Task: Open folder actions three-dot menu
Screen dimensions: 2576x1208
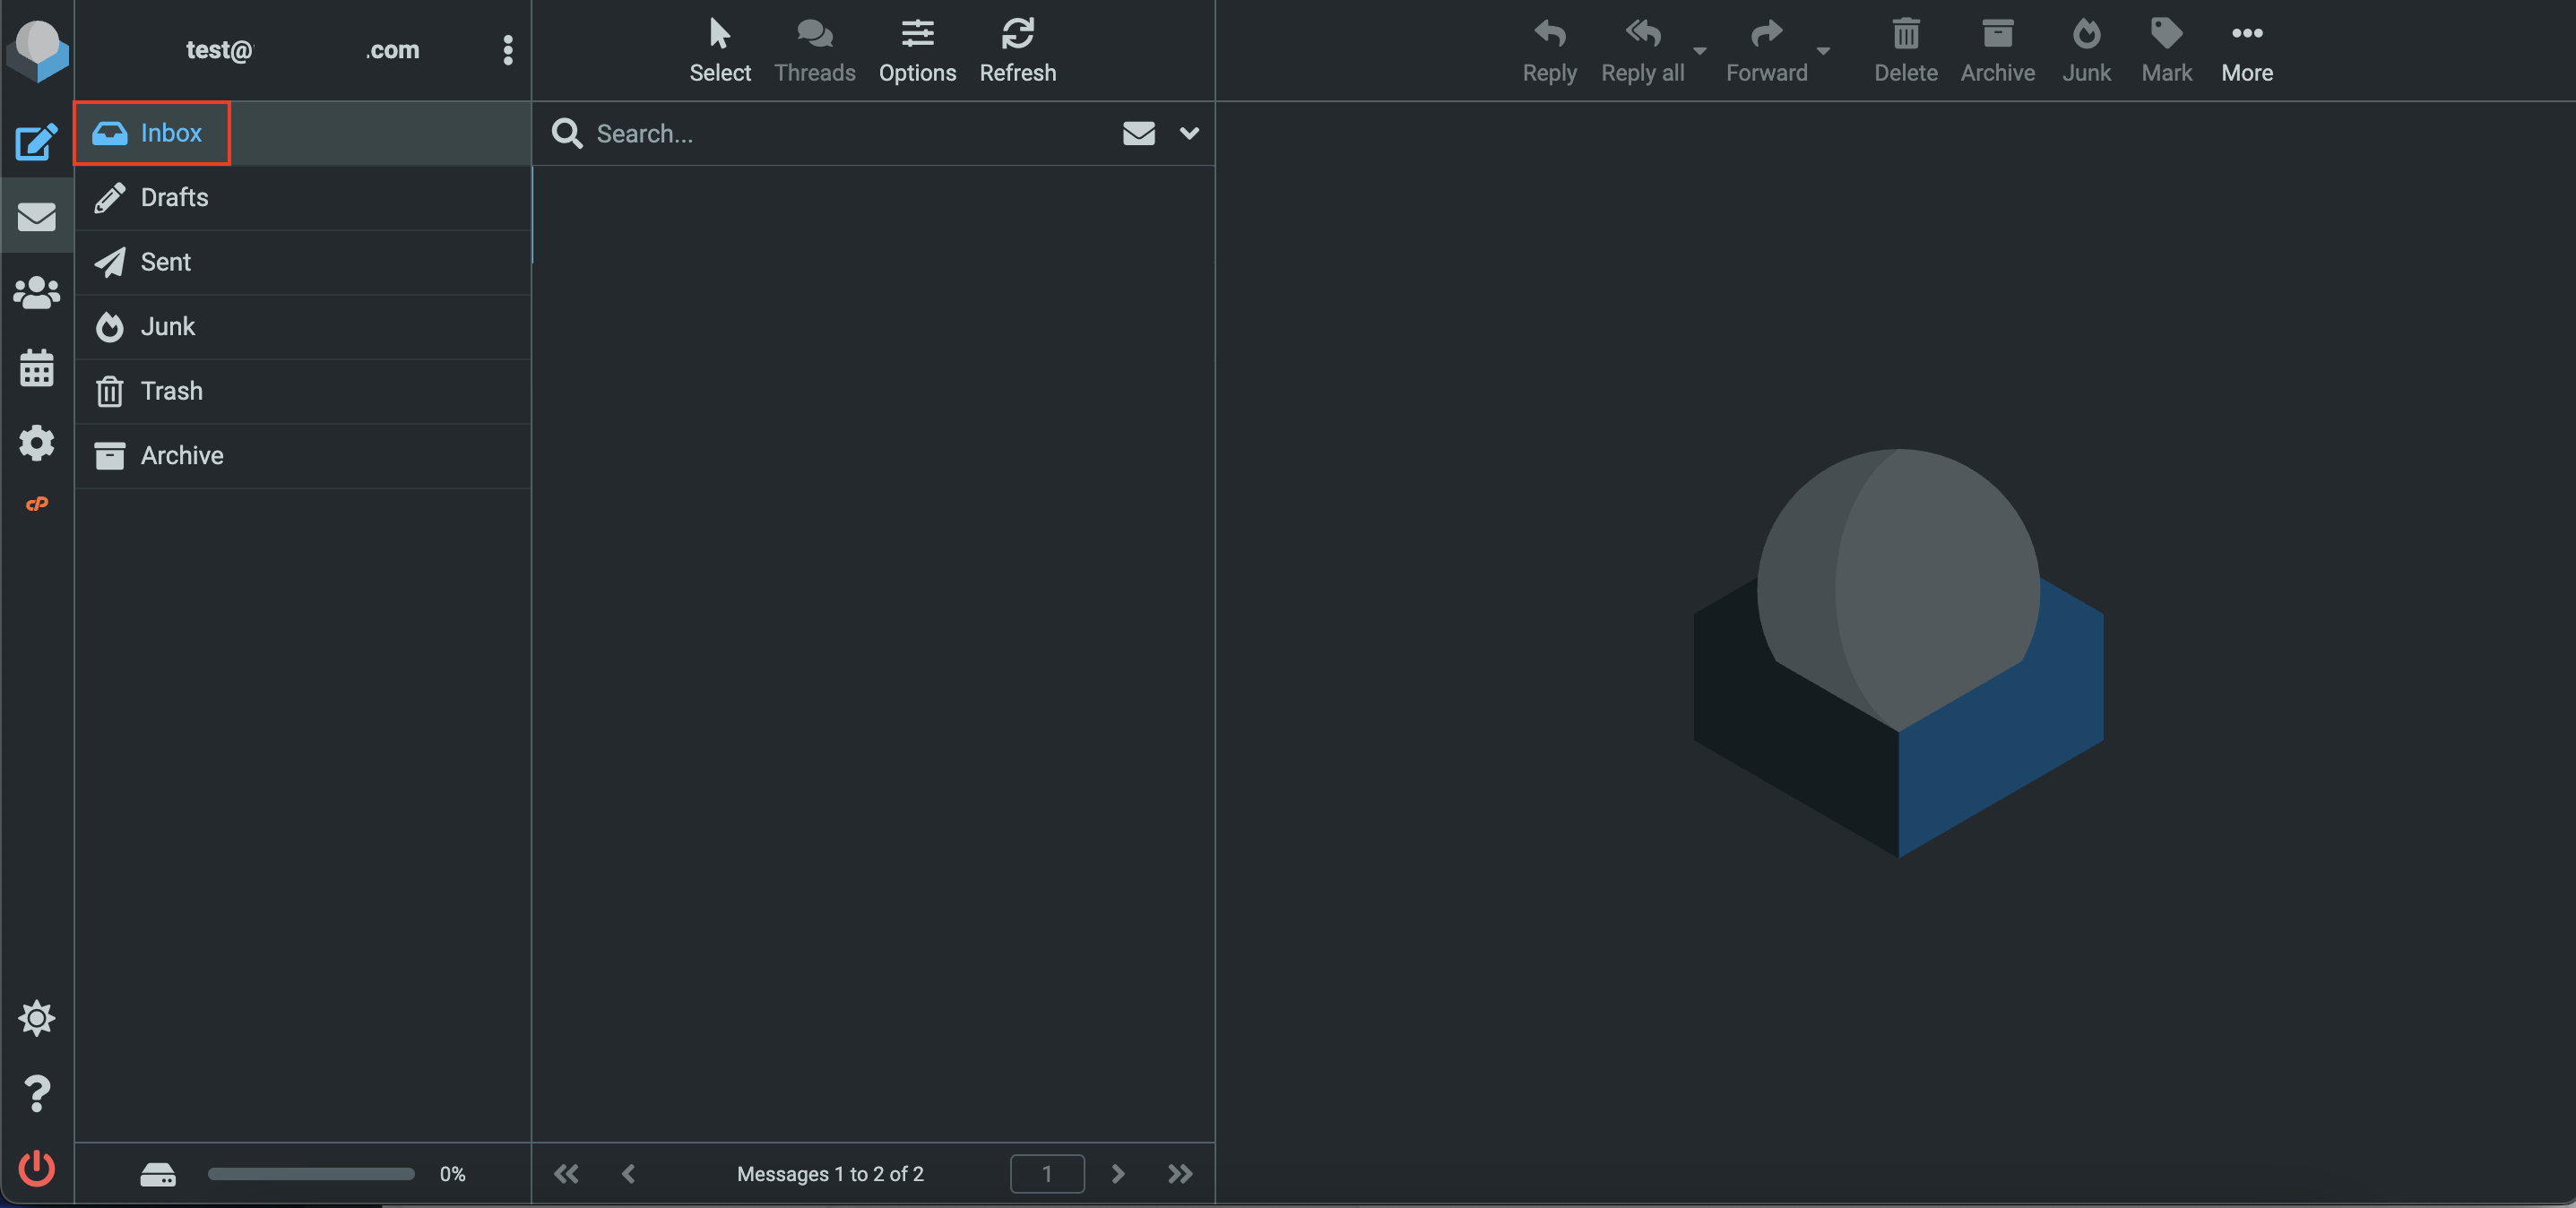Action: click(x=507, y=50)
